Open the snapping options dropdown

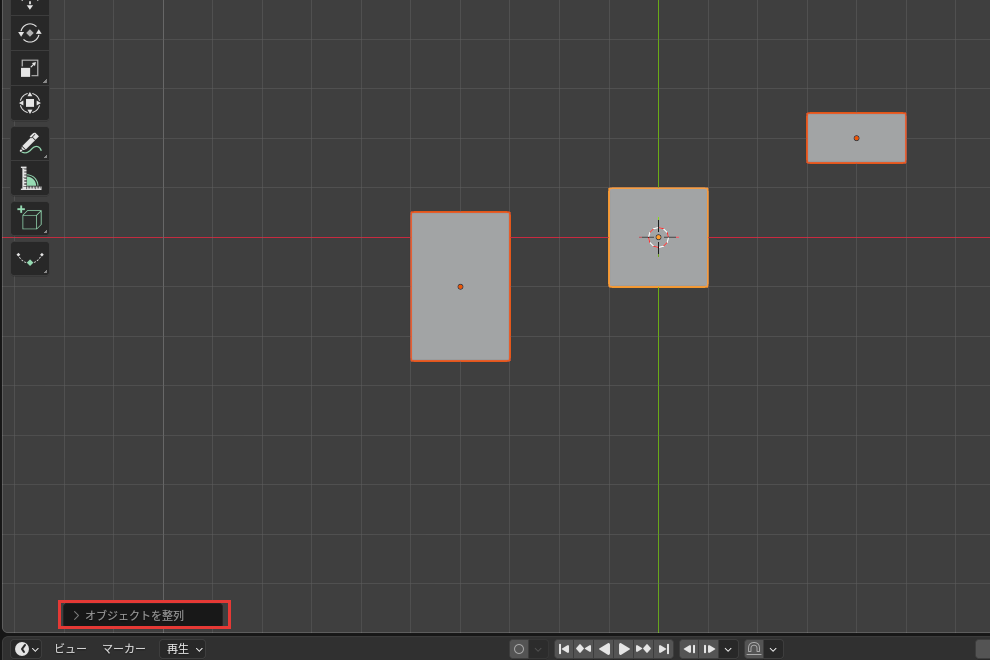773,649
